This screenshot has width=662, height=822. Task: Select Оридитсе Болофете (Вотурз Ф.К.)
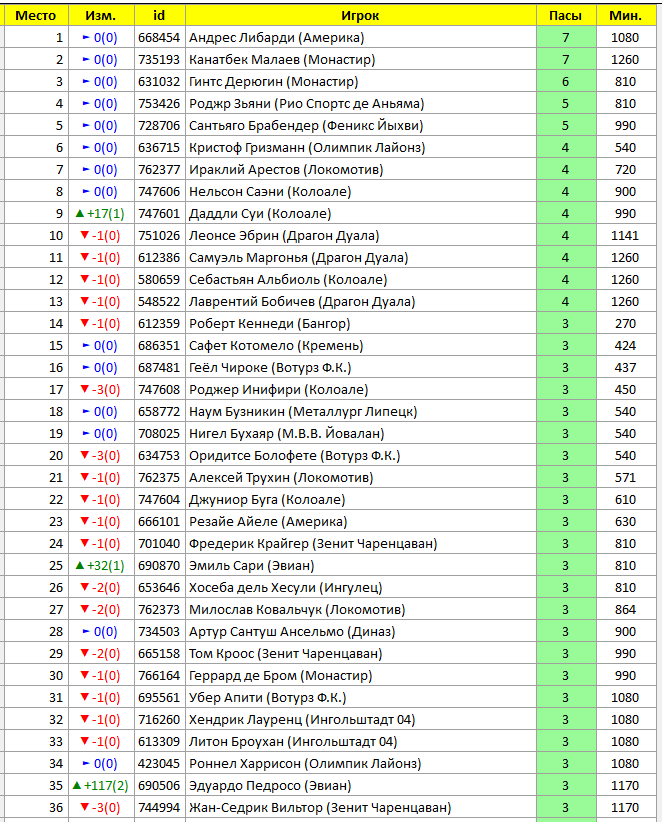[361, 456]
